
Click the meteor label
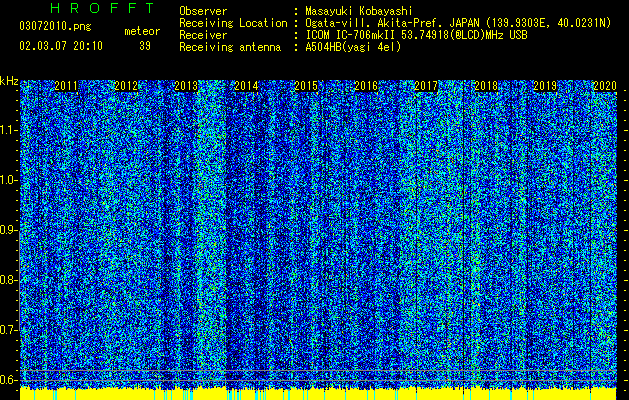[x=142, y=31]
